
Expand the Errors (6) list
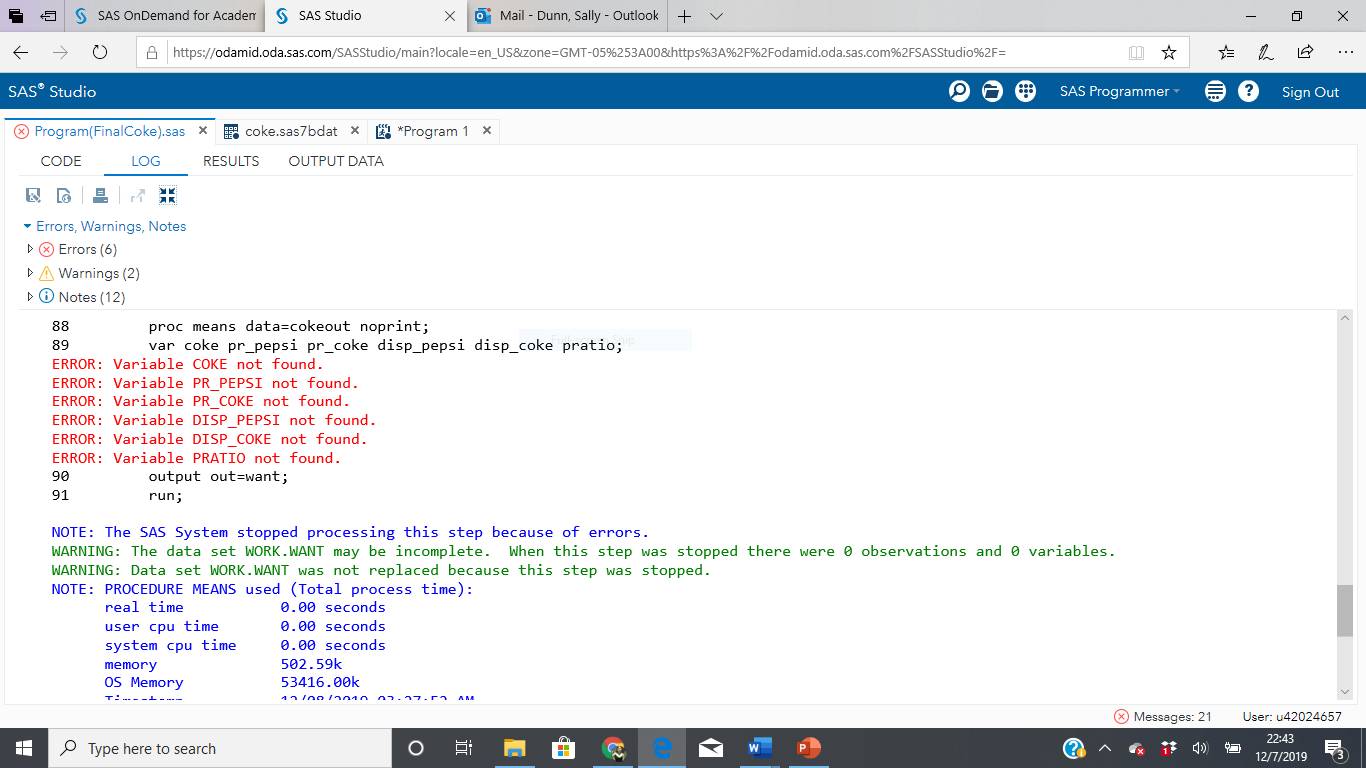(30, 249)
